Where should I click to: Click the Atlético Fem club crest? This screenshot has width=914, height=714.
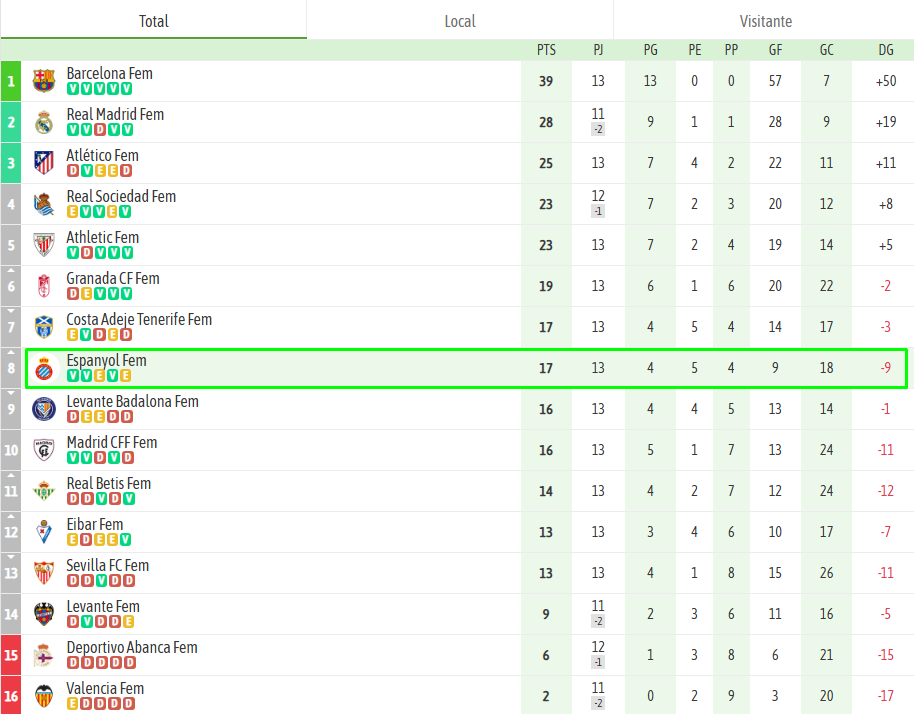pos(43,163)
